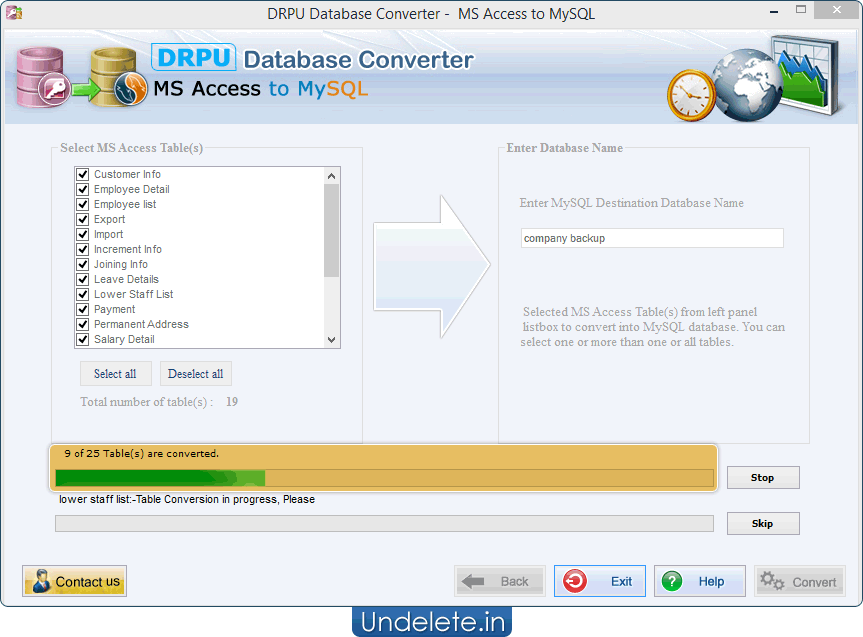This screenshot has height=637, width=863.
Task: Click the table list scroll down arrow
Action: click(x=331, y=340)
